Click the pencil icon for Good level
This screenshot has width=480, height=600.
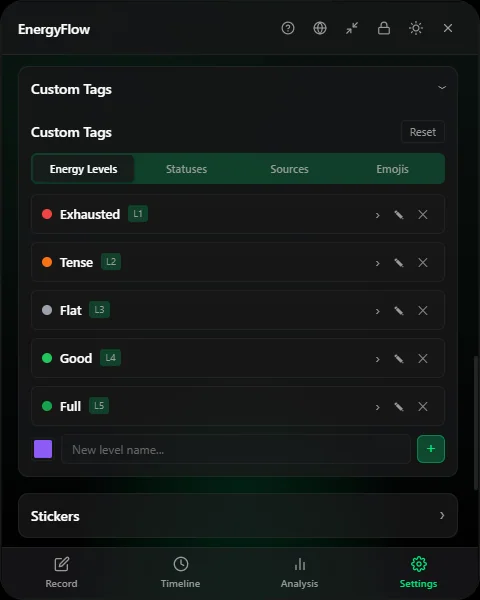pos(399,359)
